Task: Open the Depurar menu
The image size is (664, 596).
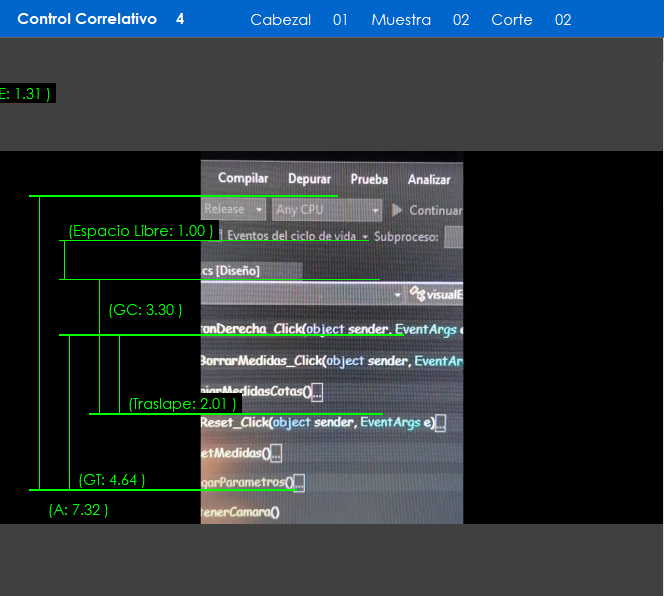Action: pos(309,179)
